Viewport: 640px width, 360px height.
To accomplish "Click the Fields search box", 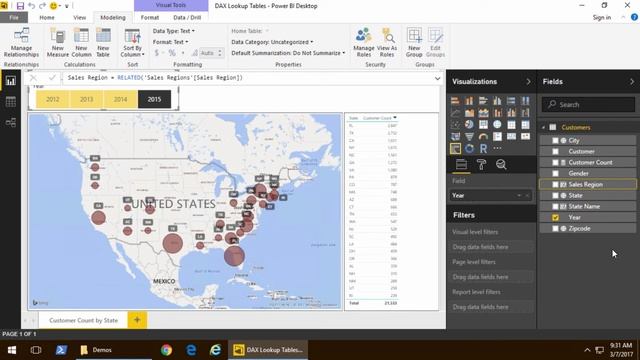I will [588, 104].
